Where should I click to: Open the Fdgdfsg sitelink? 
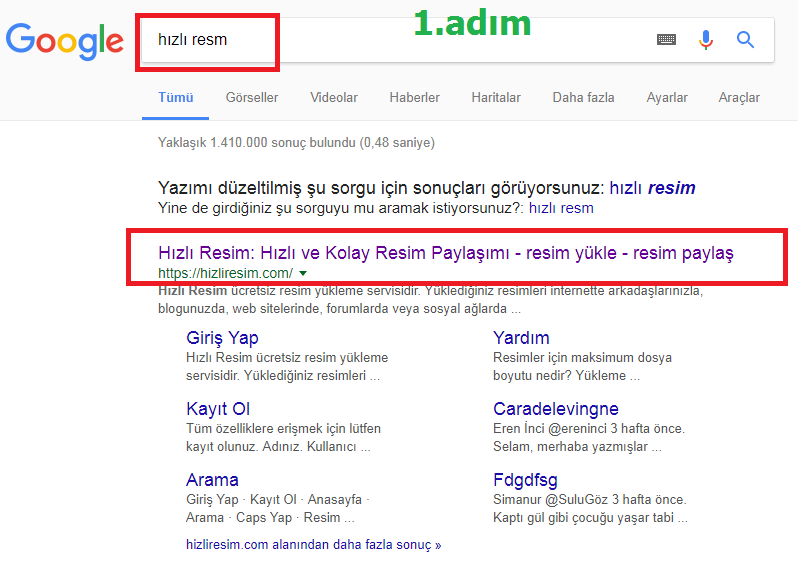click(x=525, y=480)
